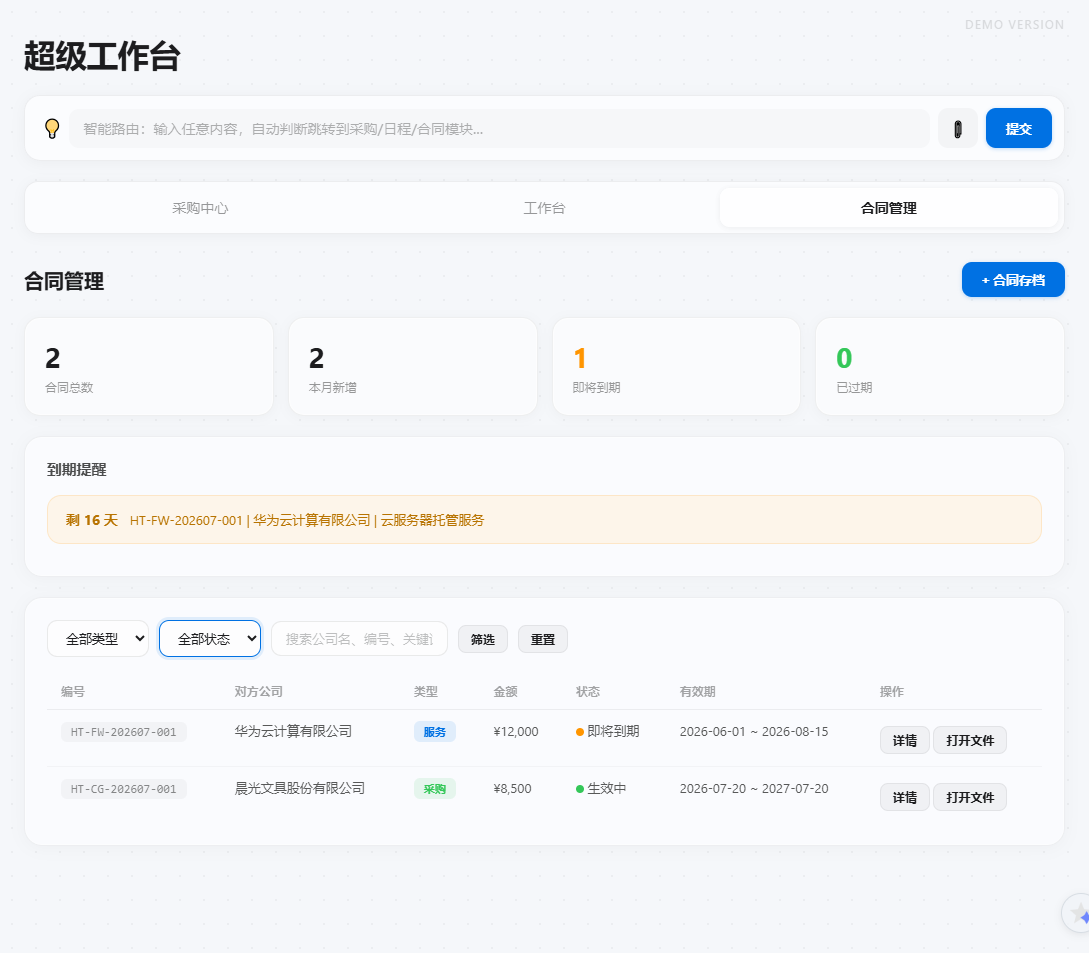Viewport: 1089px width, 953px height.
Task: Click the lightbulb icon beside smart routing input
Action: coord(52,129)
